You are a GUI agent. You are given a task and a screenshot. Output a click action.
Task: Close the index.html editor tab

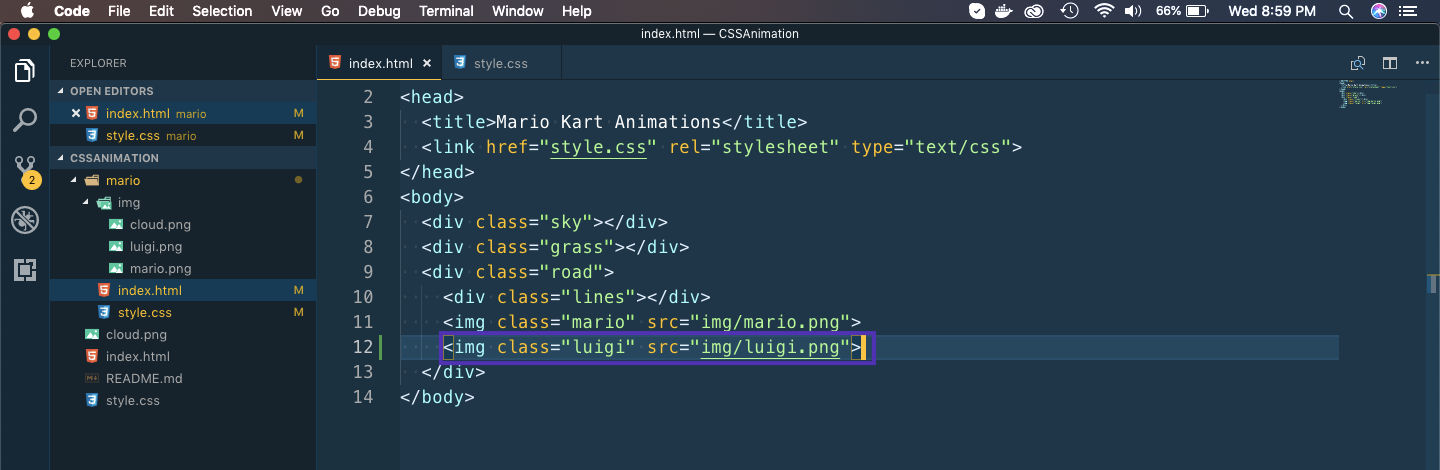pos(427,63)
